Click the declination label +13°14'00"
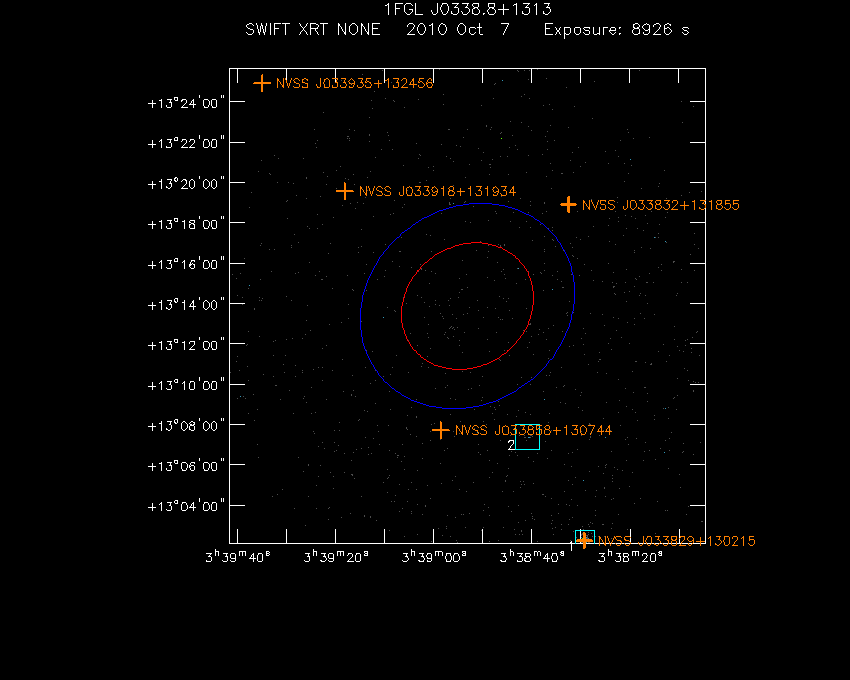Screen dimensions: 850x680 point(186,305)
